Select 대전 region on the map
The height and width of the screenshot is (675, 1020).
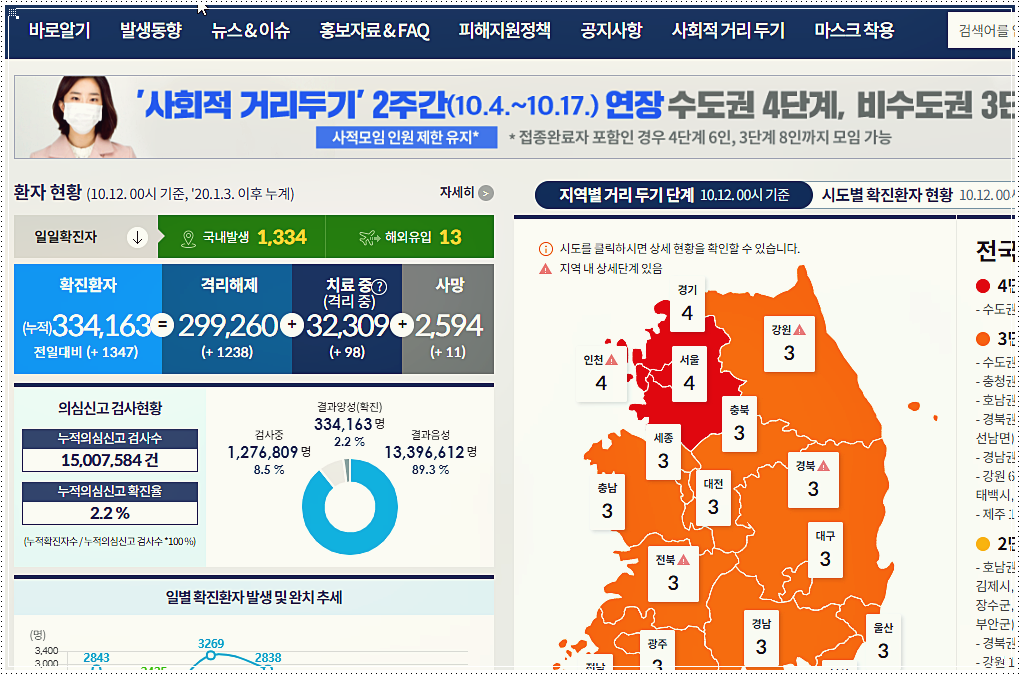(713, 499)
